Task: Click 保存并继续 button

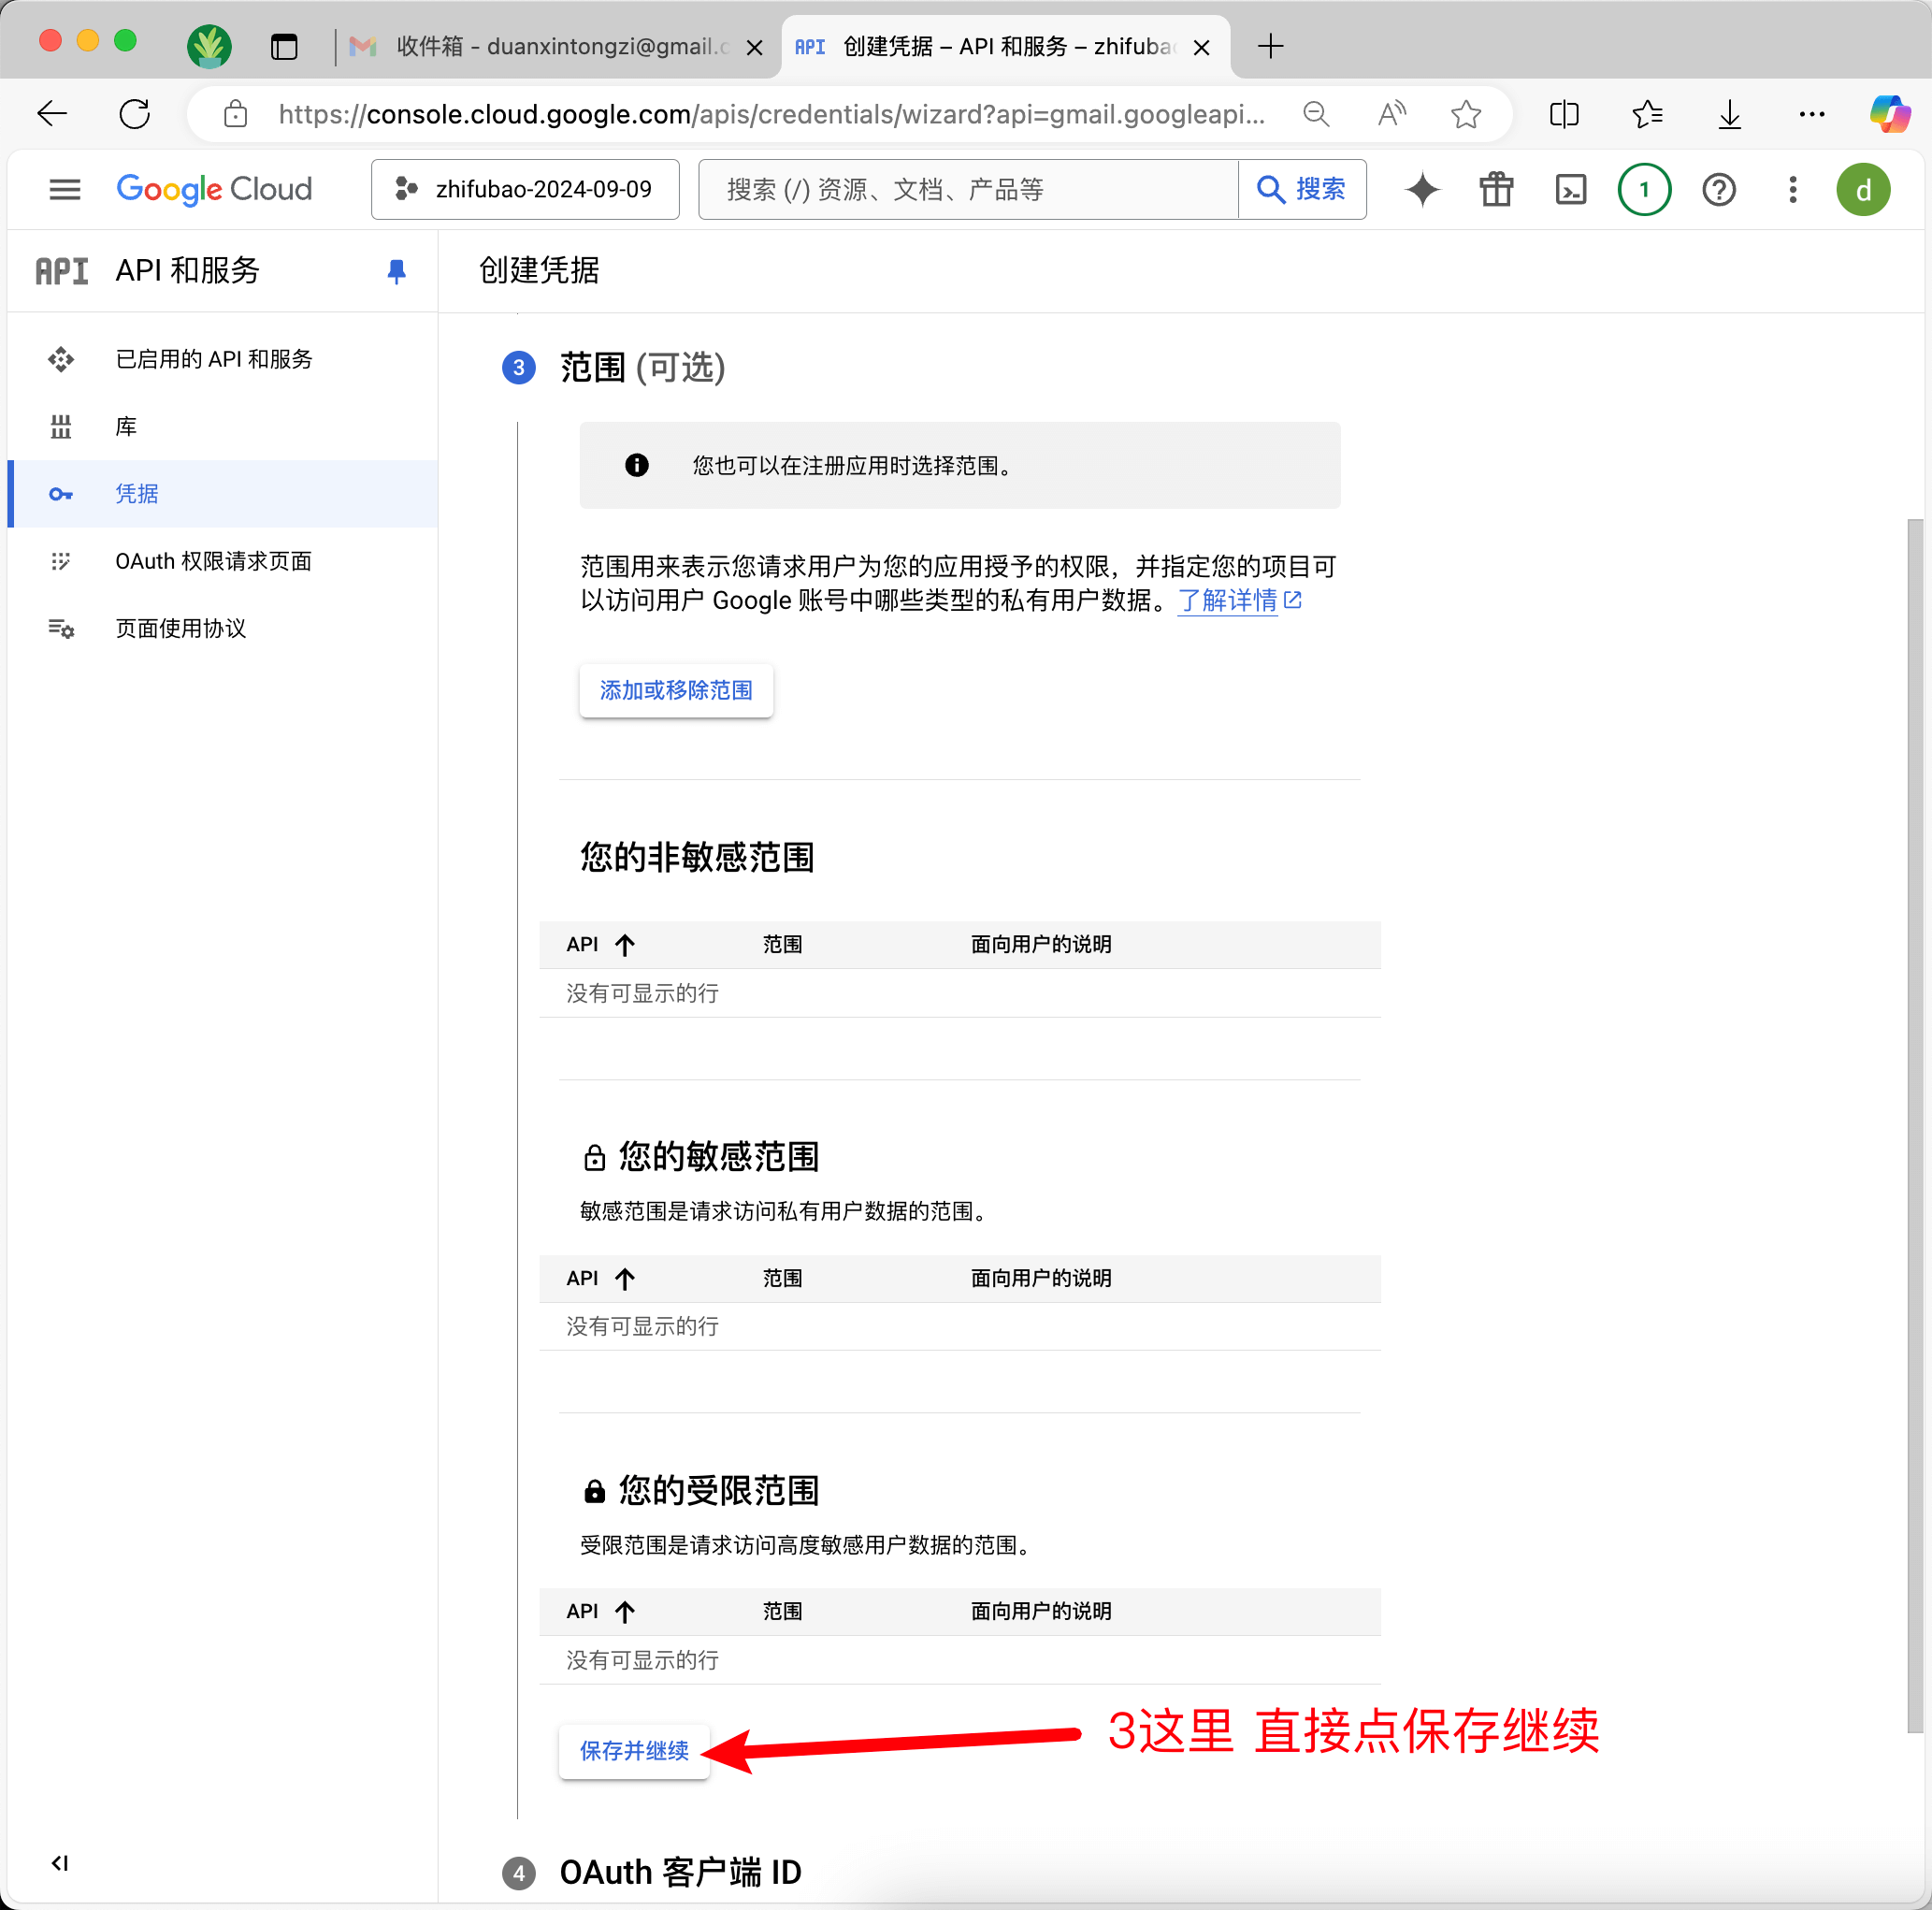Action: click(634, 1750)
